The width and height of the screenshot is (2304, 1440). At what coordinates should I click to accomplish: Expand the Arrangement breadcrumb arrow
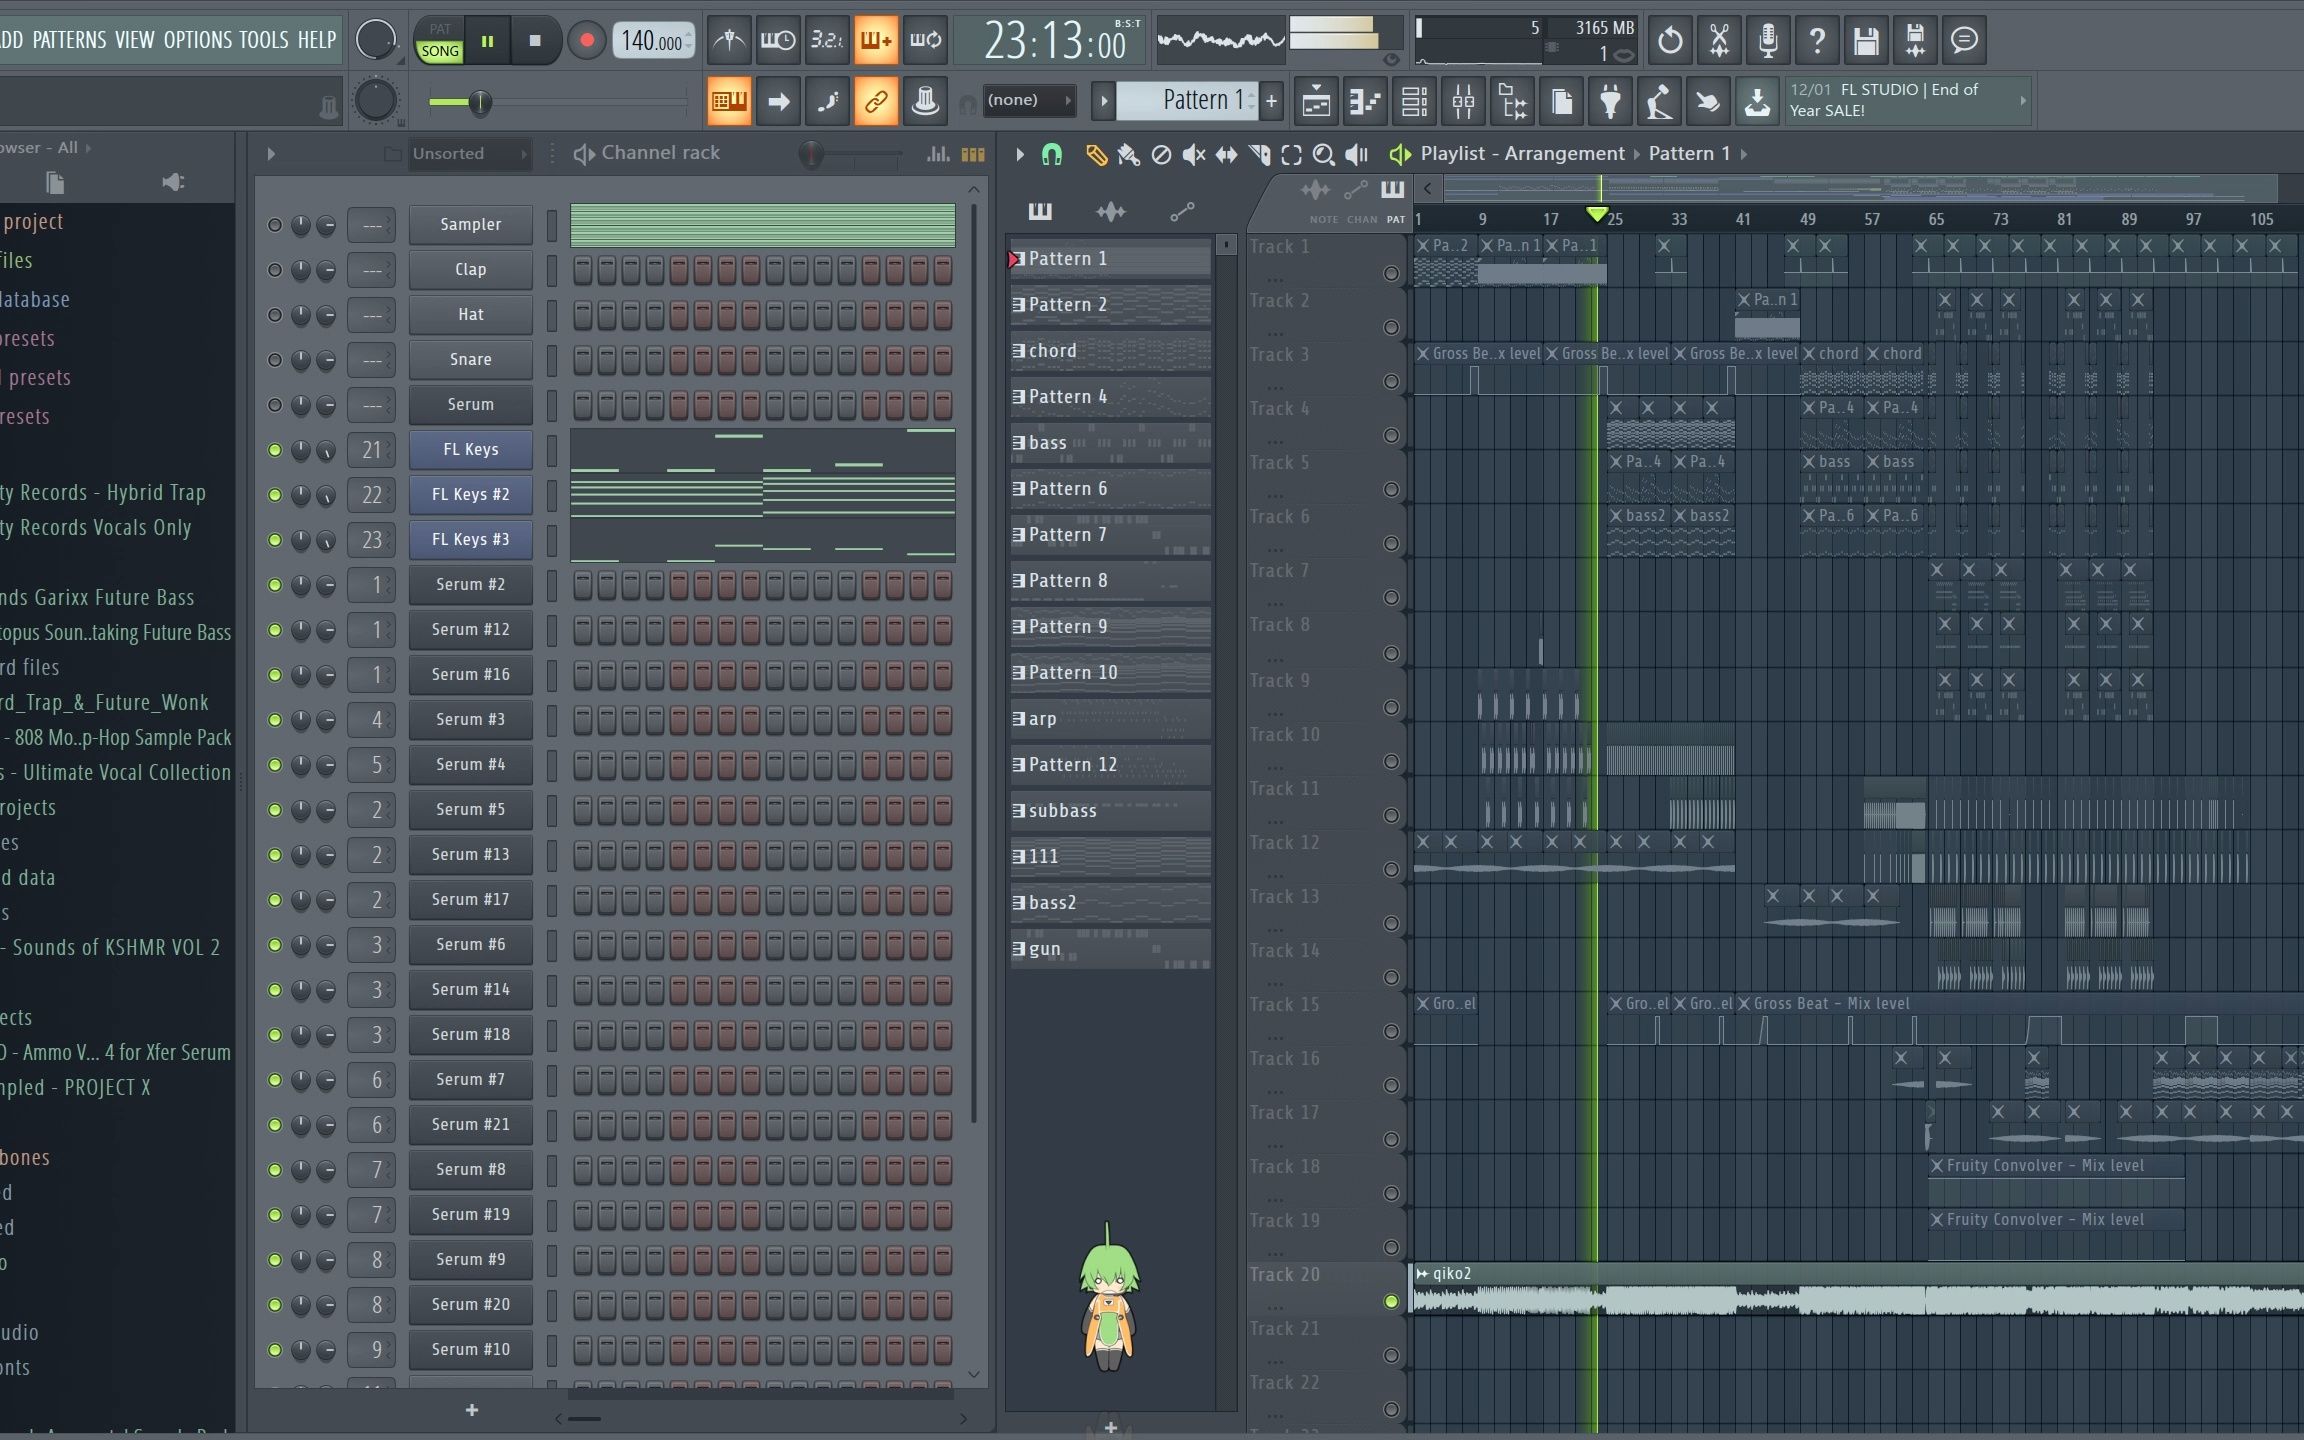click(1637, 154)
